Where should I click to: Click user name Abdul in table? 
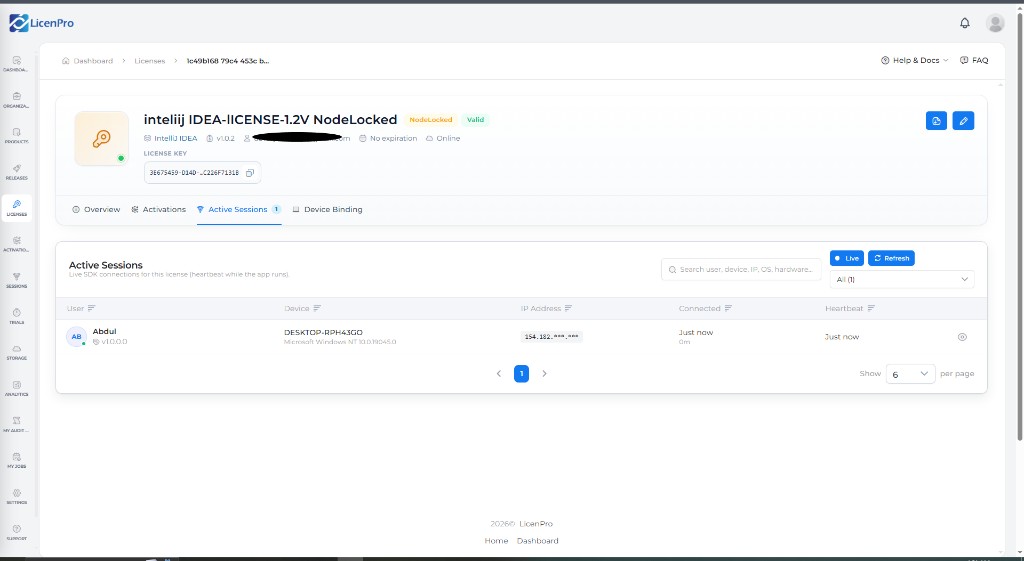104,331
